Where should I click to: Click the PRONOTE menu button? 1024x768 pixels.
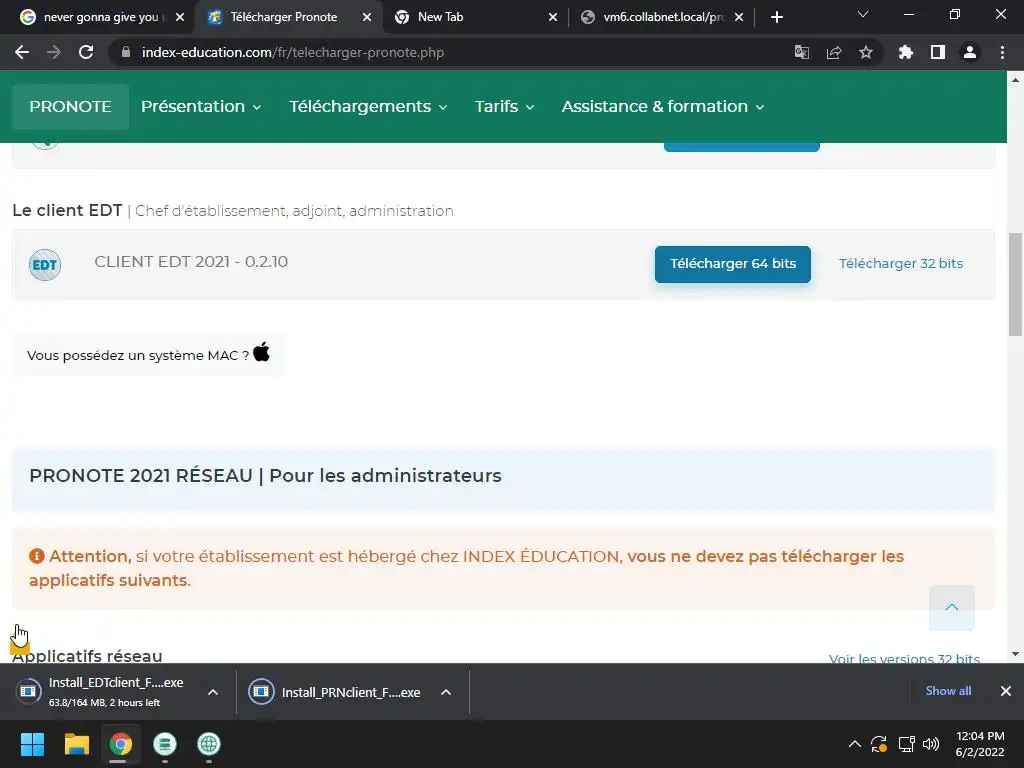coord(71,106)
